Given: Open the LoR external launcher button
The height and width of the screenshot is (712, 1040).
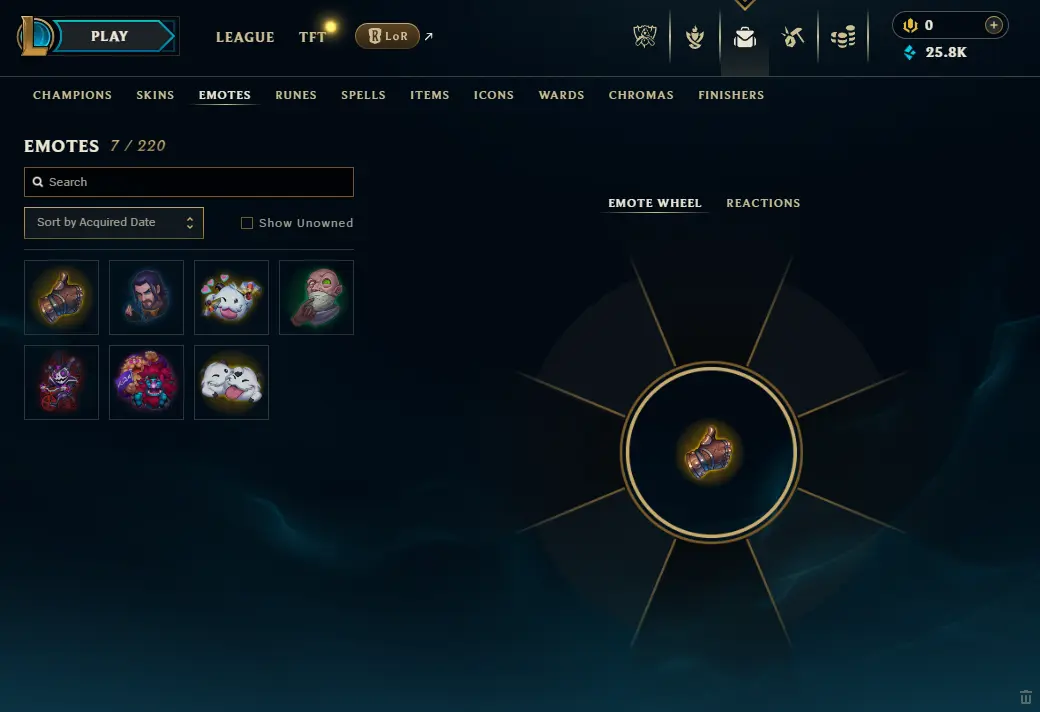Looking at the screenshot, I should coord(387,36).
